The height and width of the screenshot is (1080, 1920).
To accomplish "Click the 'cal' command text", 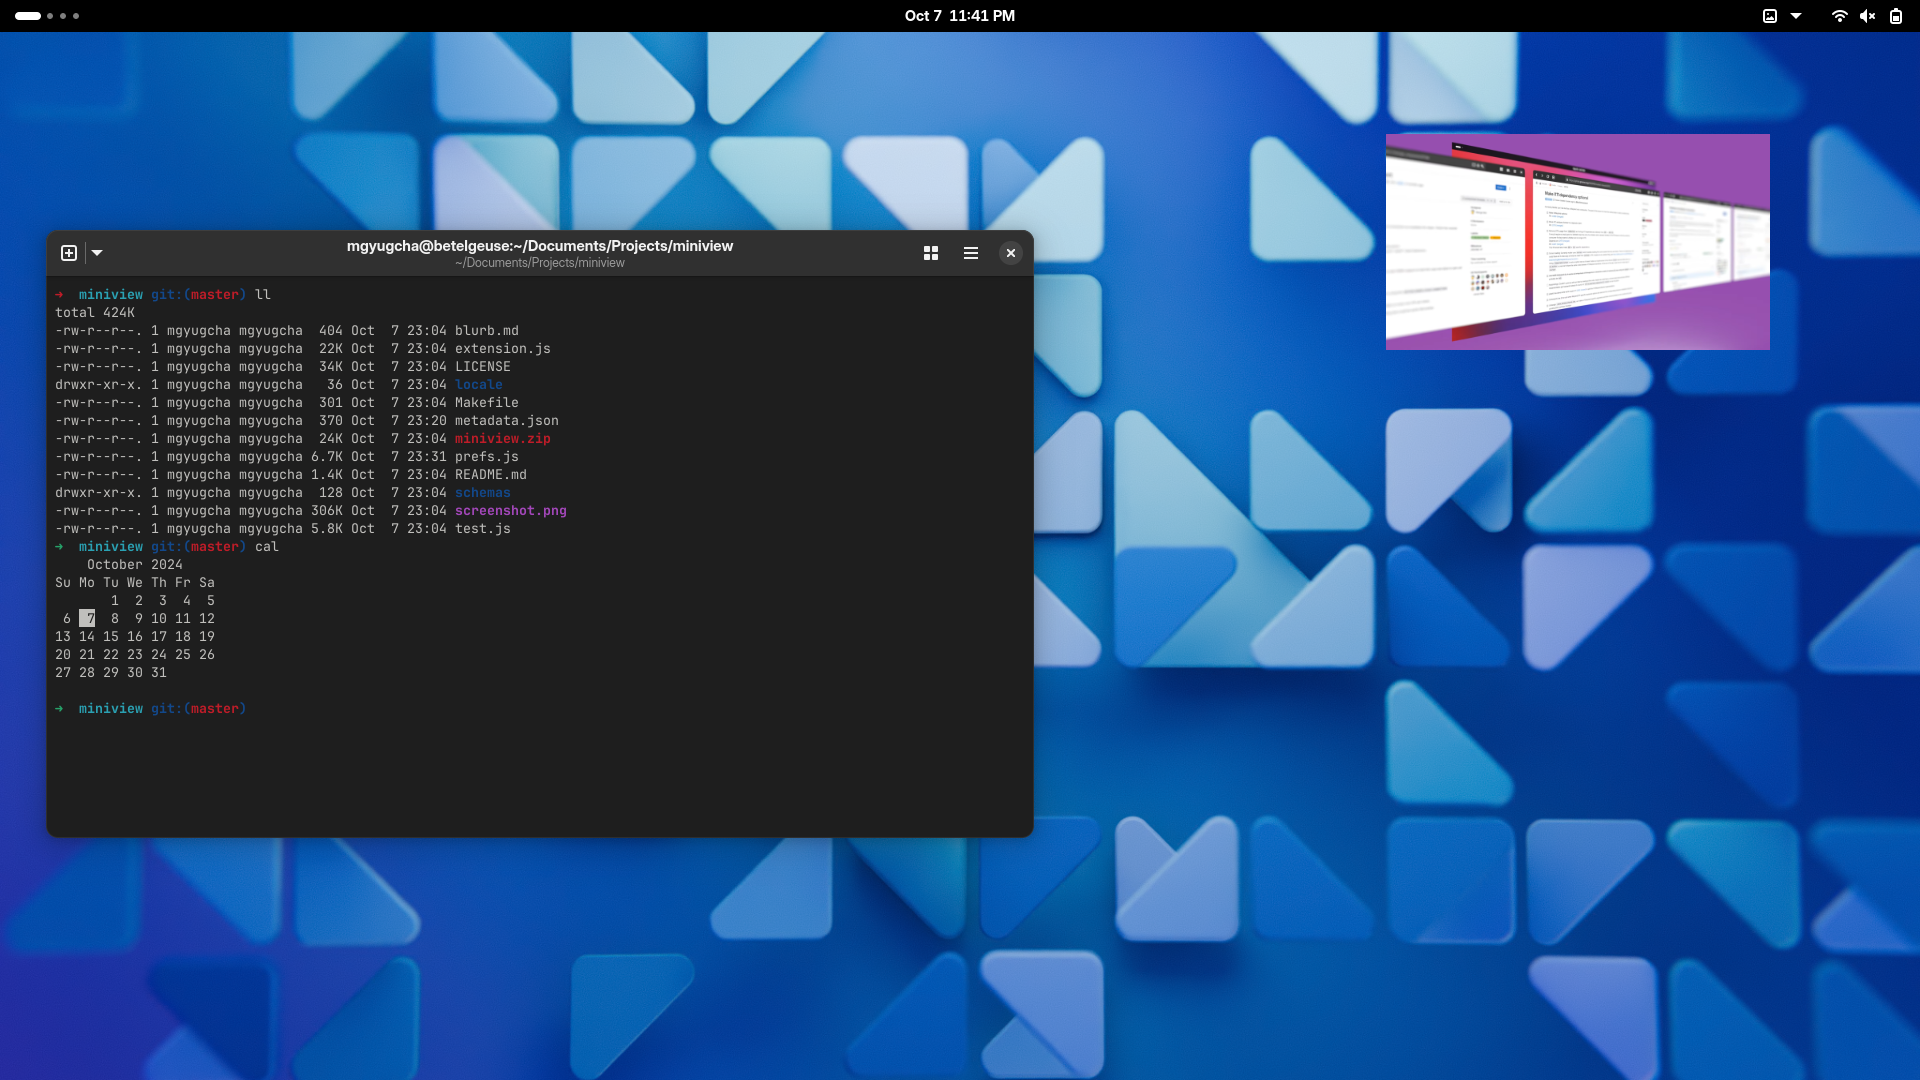I will tap(267, 547).
